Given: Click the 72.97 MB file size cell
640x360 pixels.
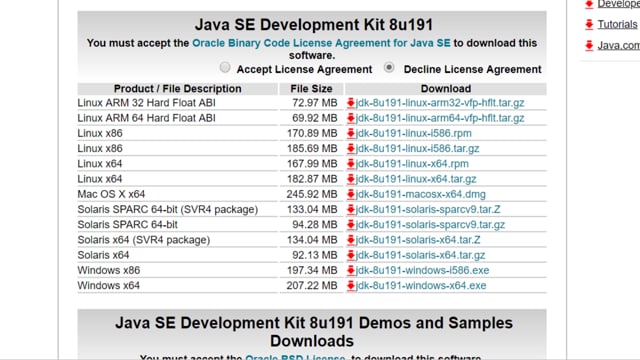Looking at the screenshot, I should coord(314,103).
